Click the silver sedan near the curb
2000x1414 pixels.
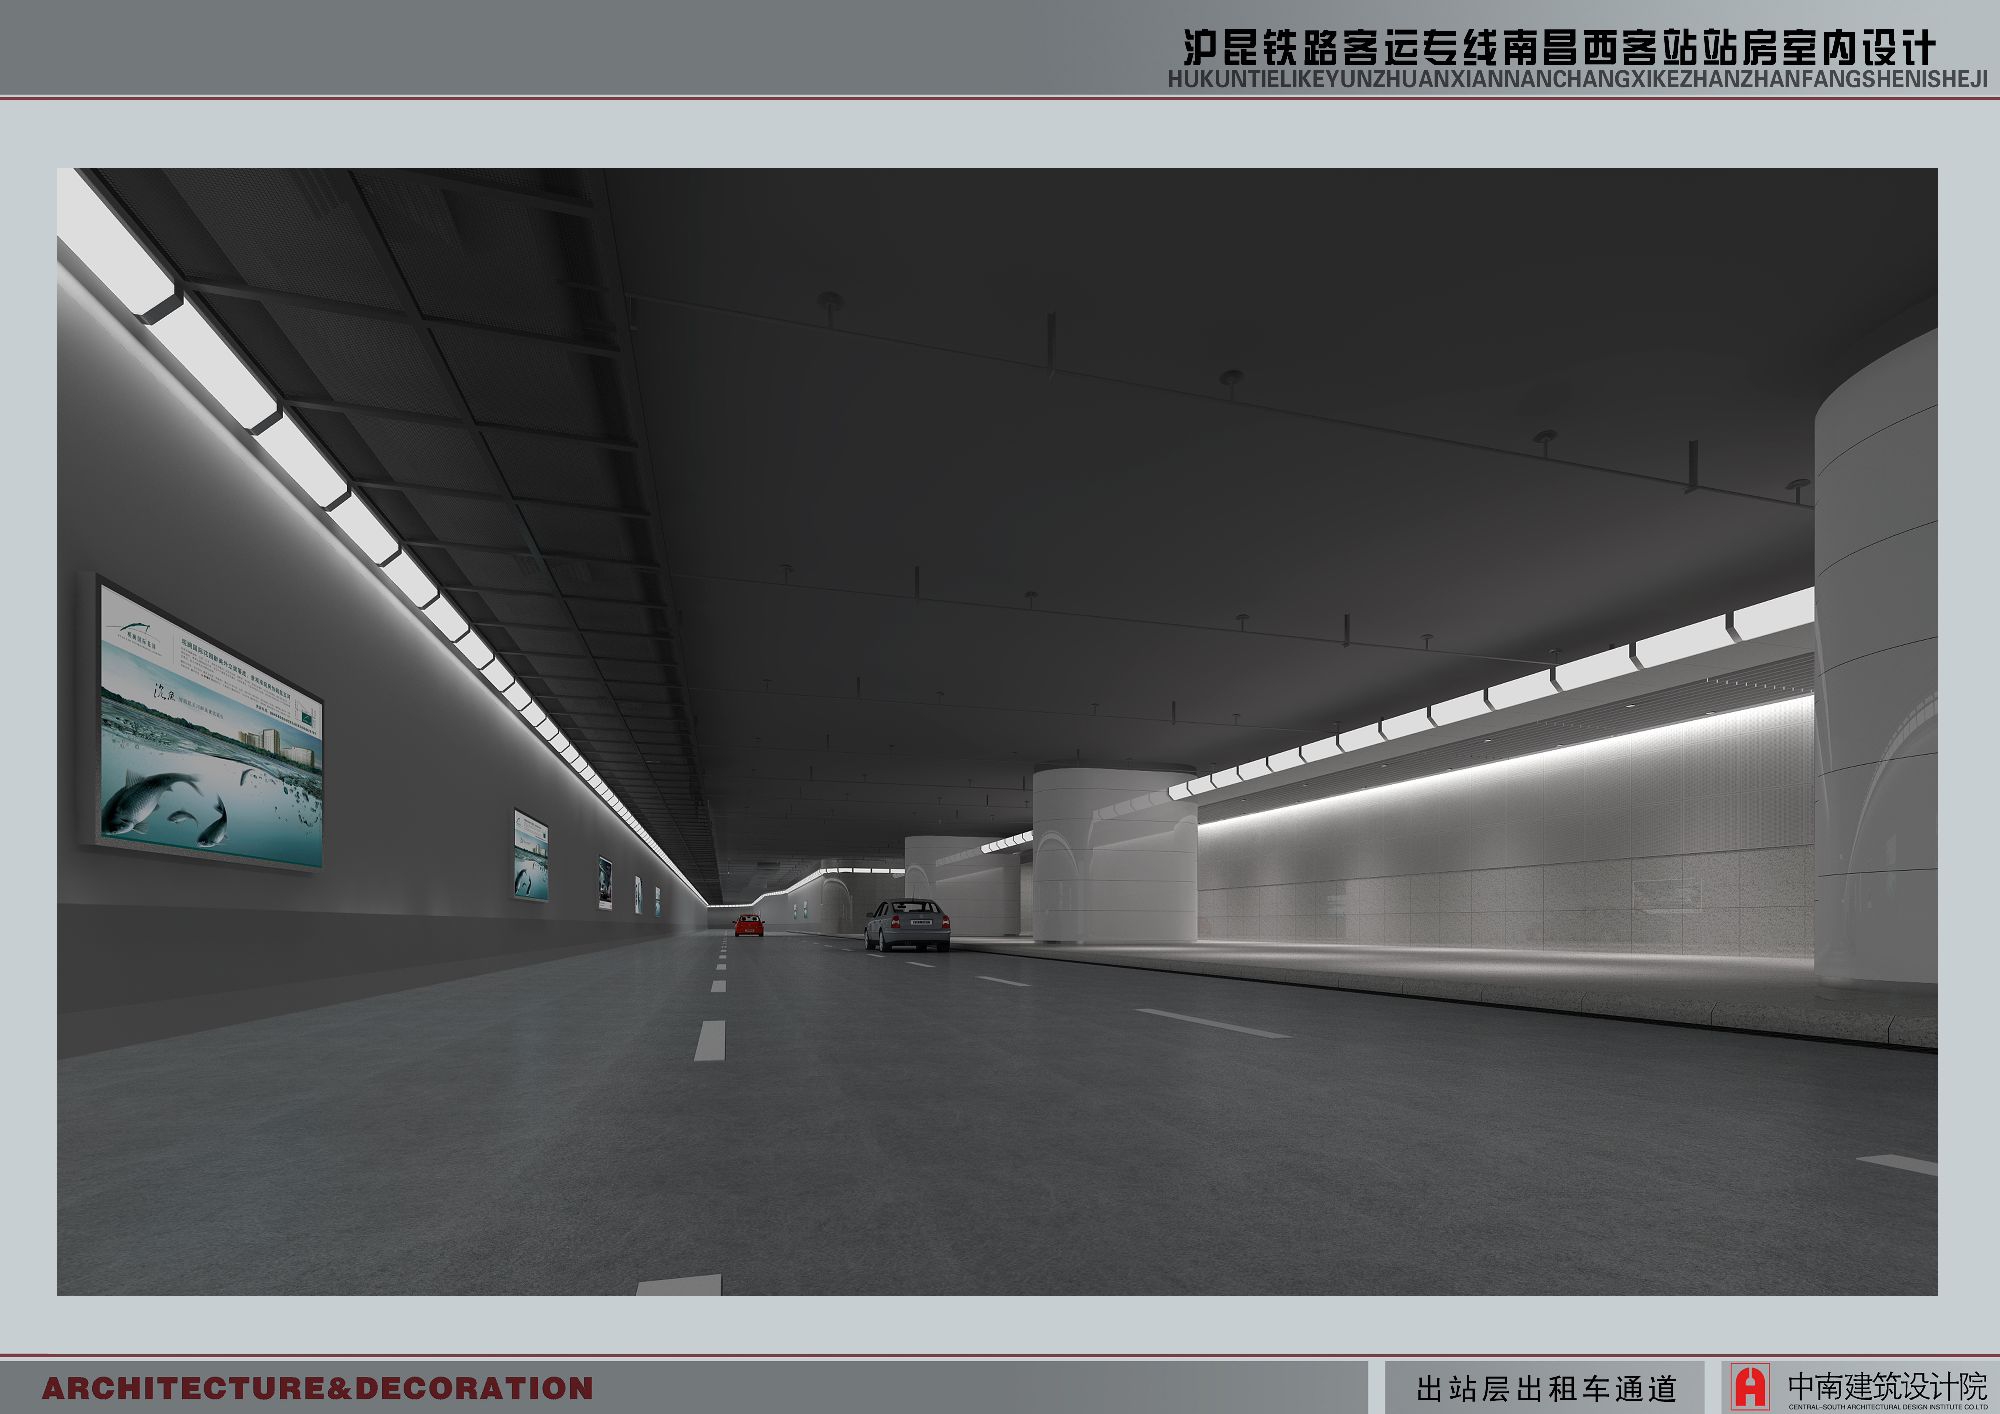click(x=907, y=924)
